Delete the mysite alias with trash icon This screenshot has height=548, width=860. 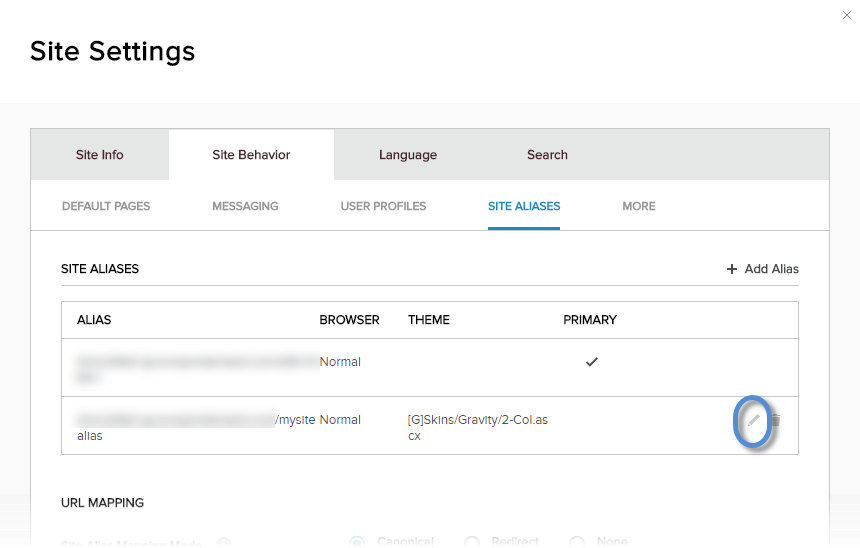[776, 420]
